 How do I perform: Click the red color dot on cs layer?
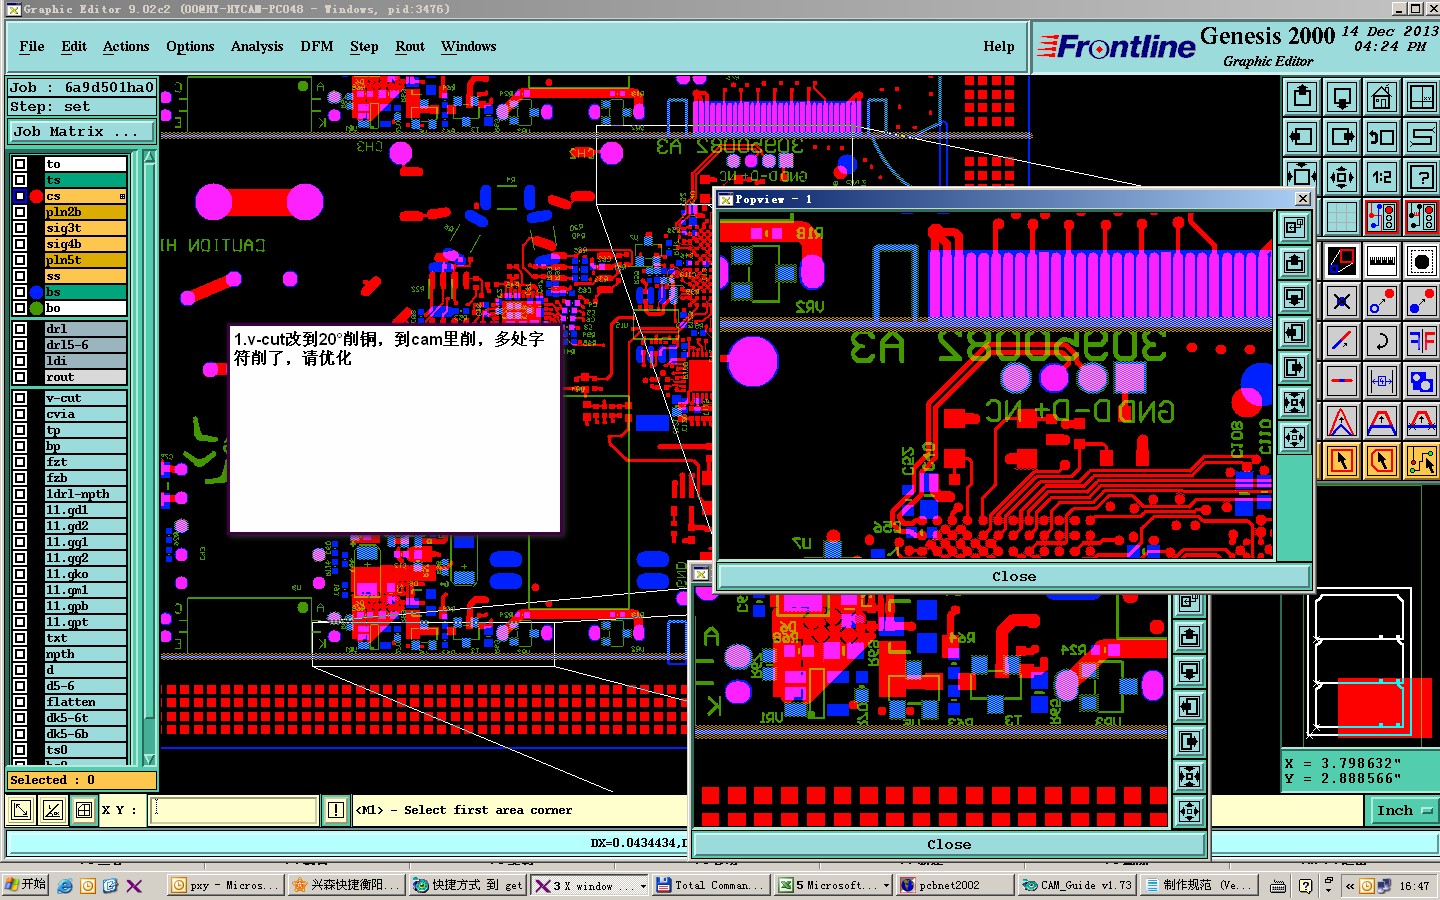(x=36, y=196)
